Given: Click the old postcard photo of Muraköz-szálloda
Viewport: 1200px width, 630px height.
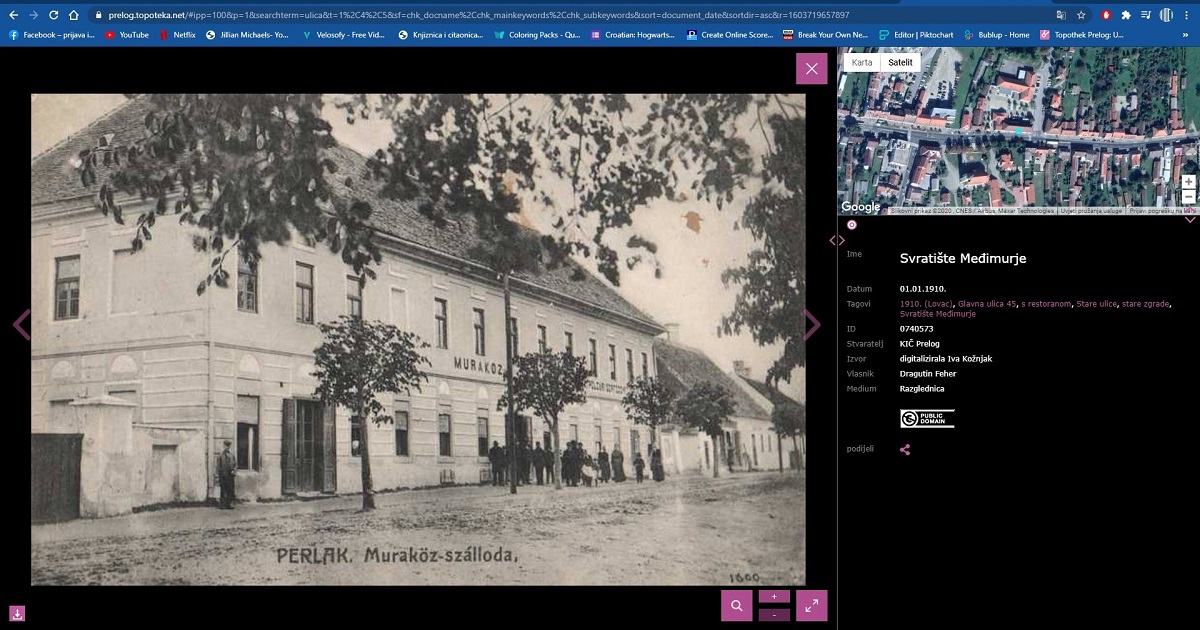Looking at the screenshot, I should point(418,340).
